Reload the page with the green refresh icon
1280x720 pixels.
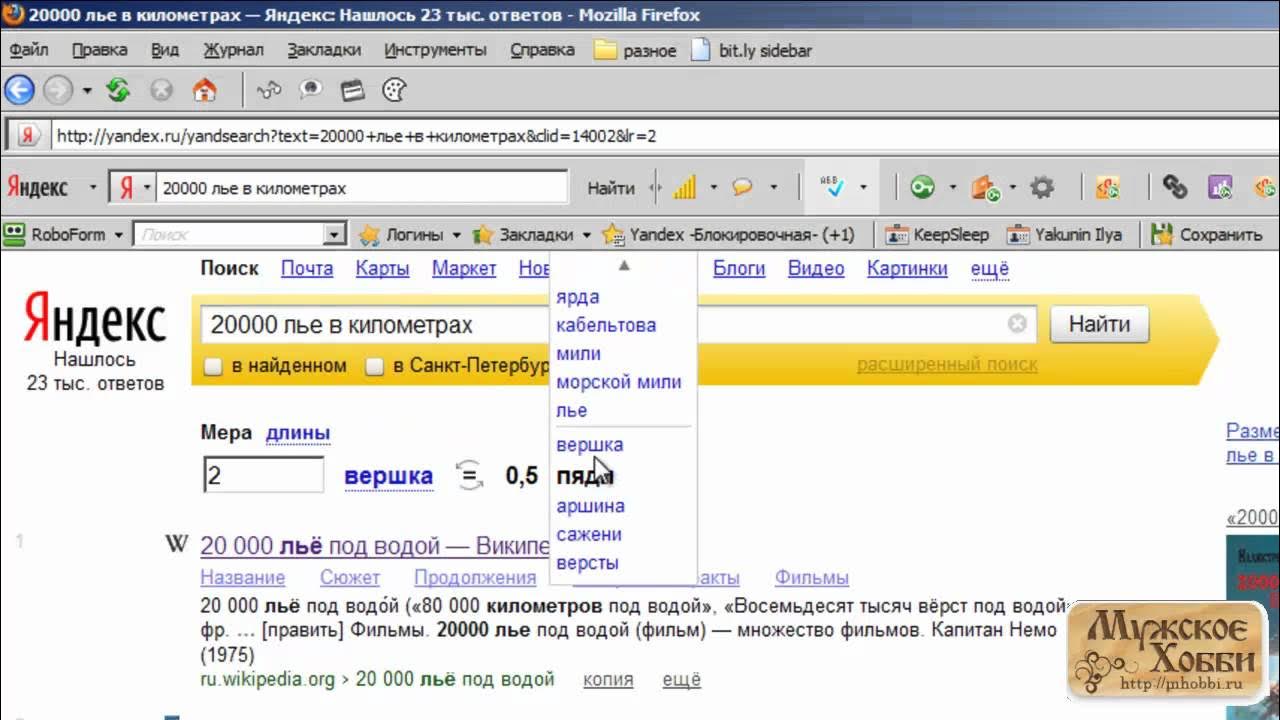118,90
